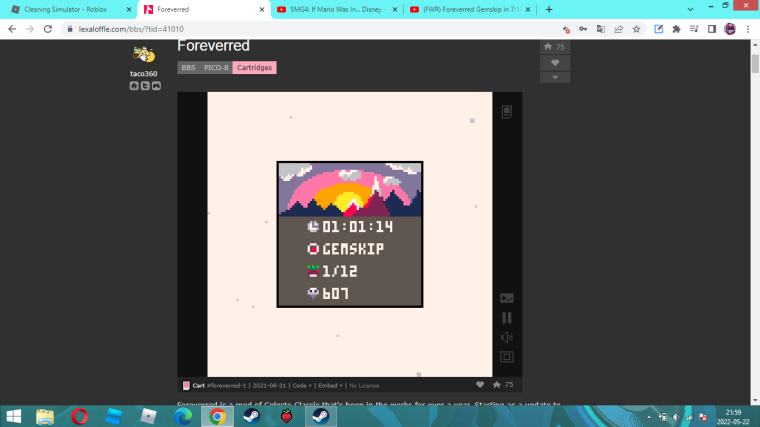Image resolution: width=760 pixels, height=427 pixels.
Task: Go to the PICO-8 section tab
Action: pyautogui.click(x=216, y=67)
